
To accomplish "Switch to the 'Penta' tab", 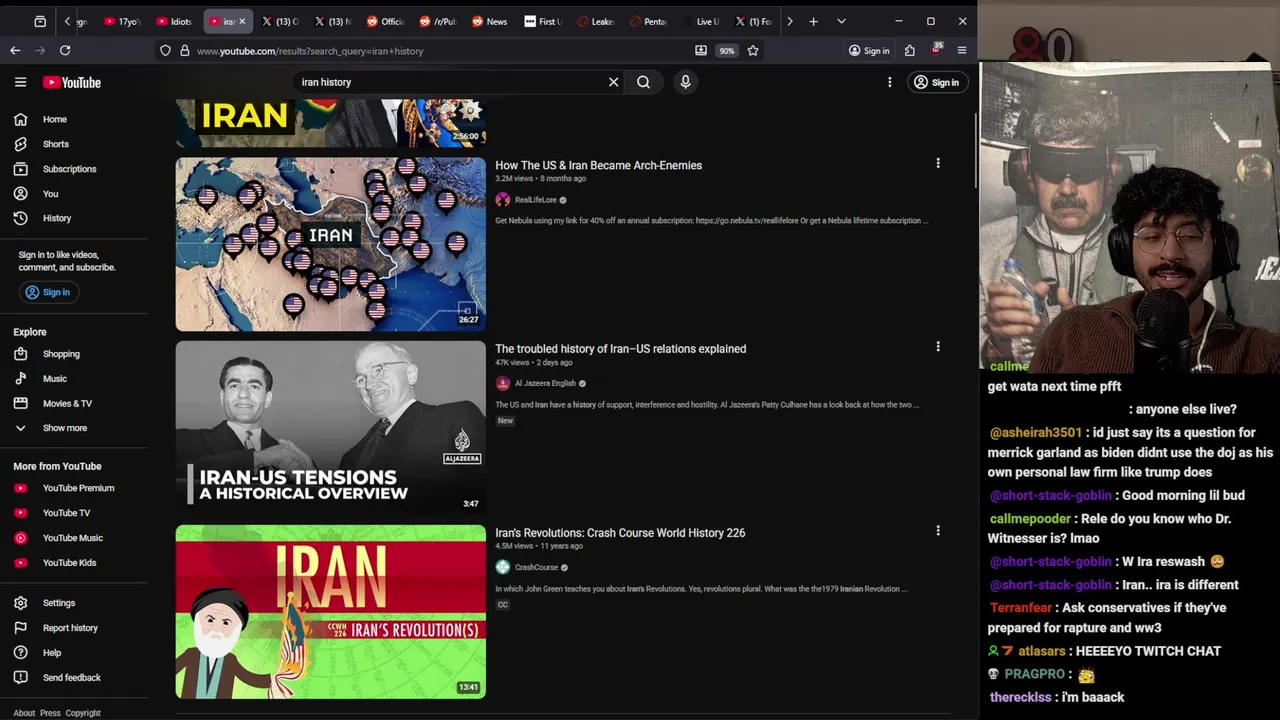I will (648, 21).
